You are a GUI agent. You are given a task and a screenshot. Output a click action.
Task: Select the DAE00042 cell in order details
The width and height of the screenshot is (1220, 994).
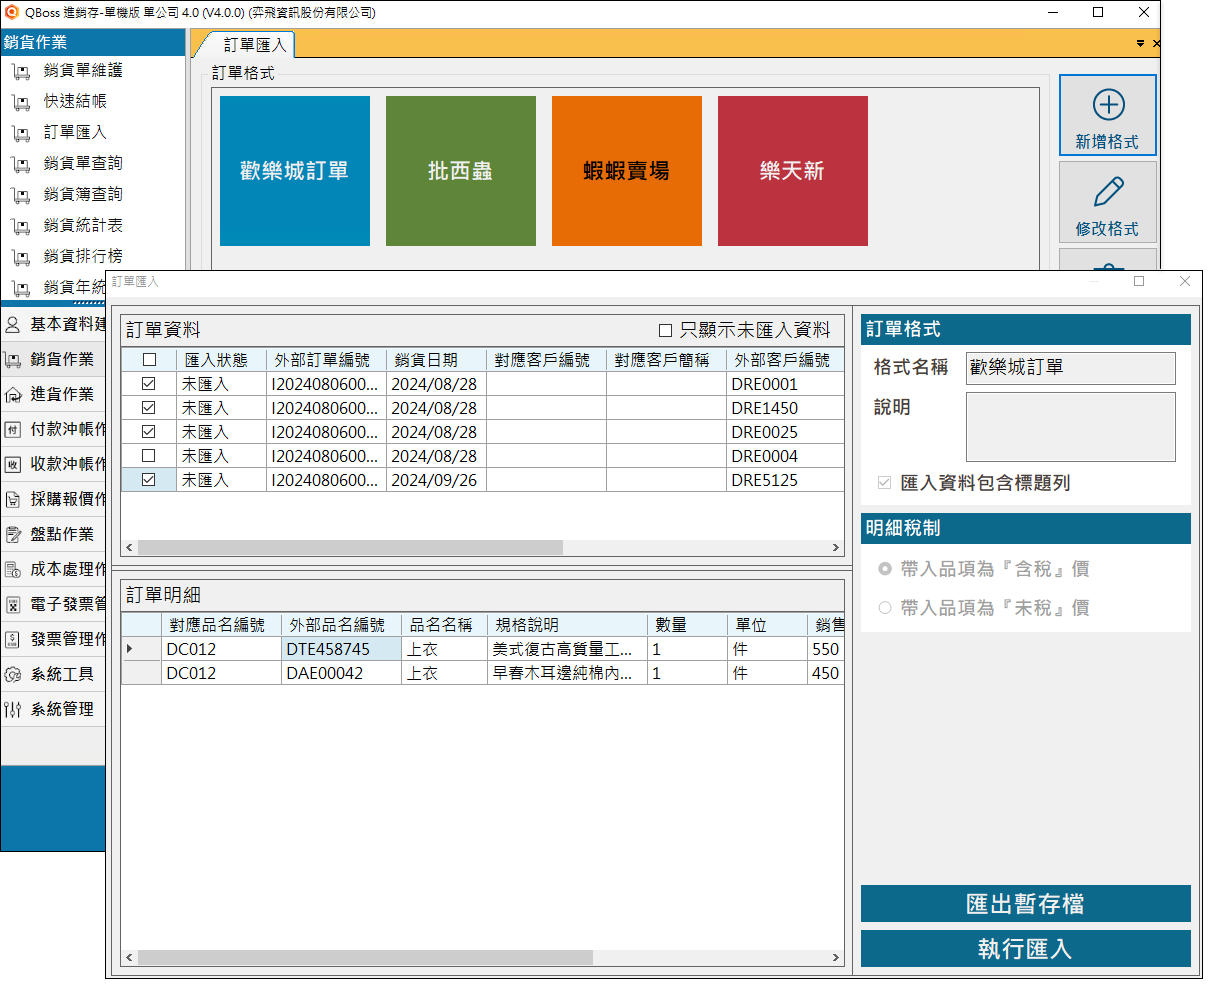tap(342, 673)
